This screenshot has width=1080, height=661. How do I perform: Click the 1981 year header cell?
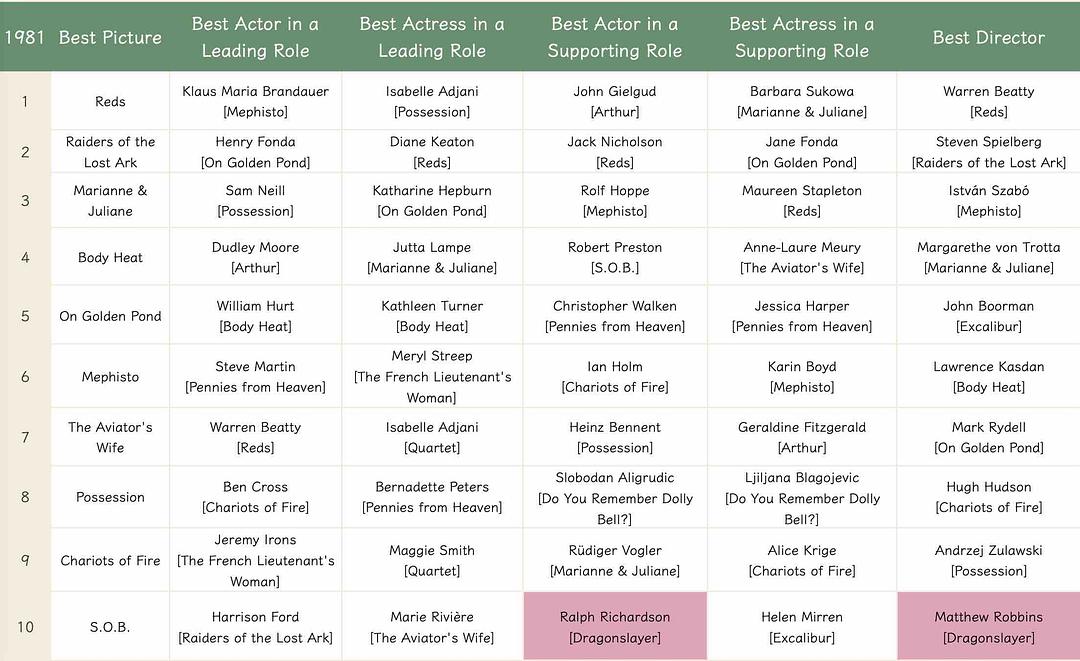tap(25, 37)
